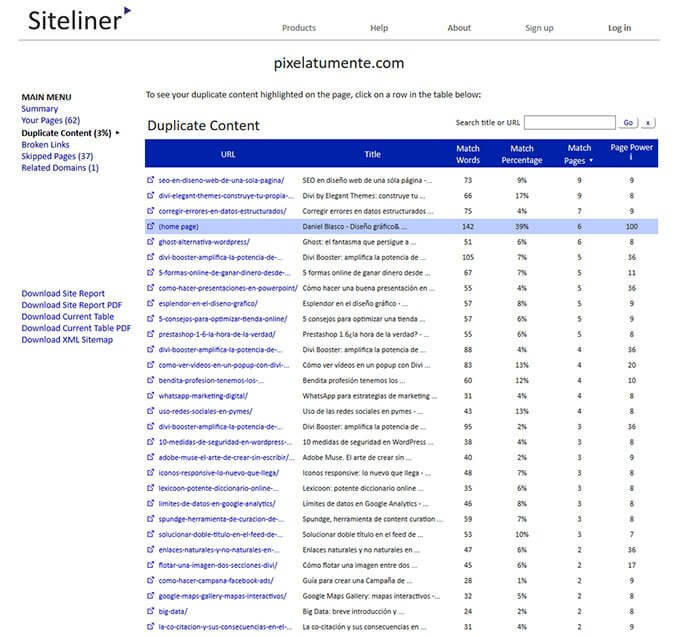This screenshot has height=637, width=680.
Task: Open external link icon for 5-consejos-para-optimizar-tienda-online row
Action: click(x=150, y=318)
